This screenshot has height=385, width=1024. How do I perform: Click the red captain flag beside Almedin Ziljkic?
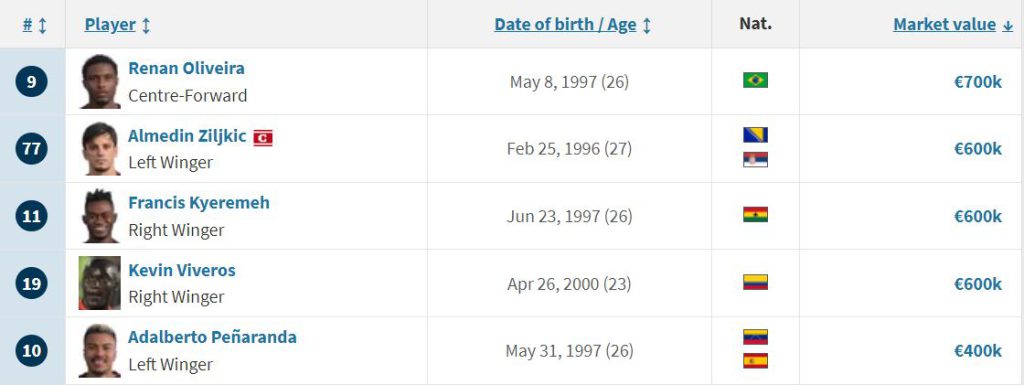click(x=263, y=138)
